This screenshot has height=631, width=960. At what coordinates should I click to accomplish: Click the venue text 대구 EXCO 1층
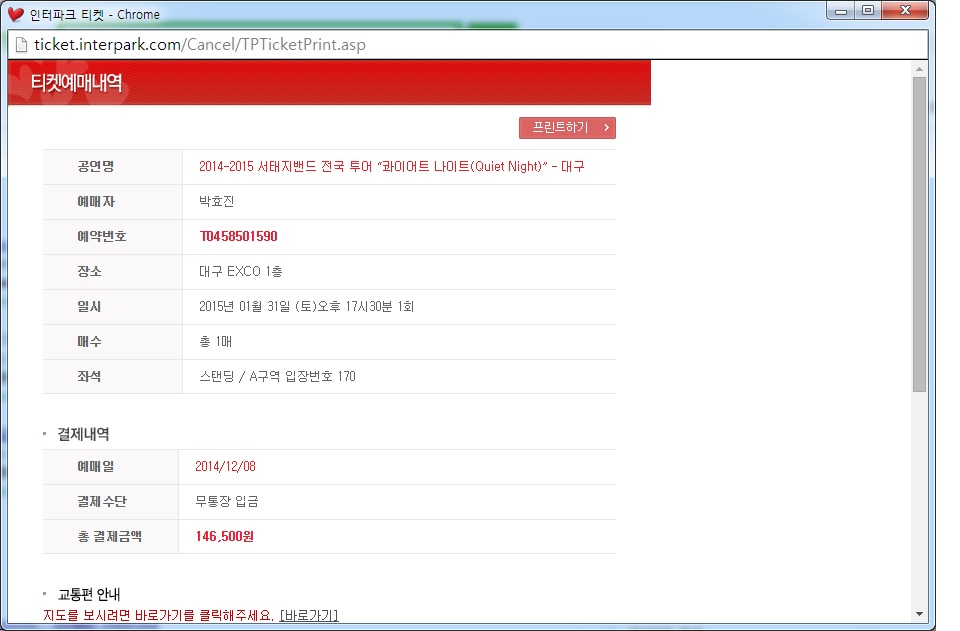241,272
